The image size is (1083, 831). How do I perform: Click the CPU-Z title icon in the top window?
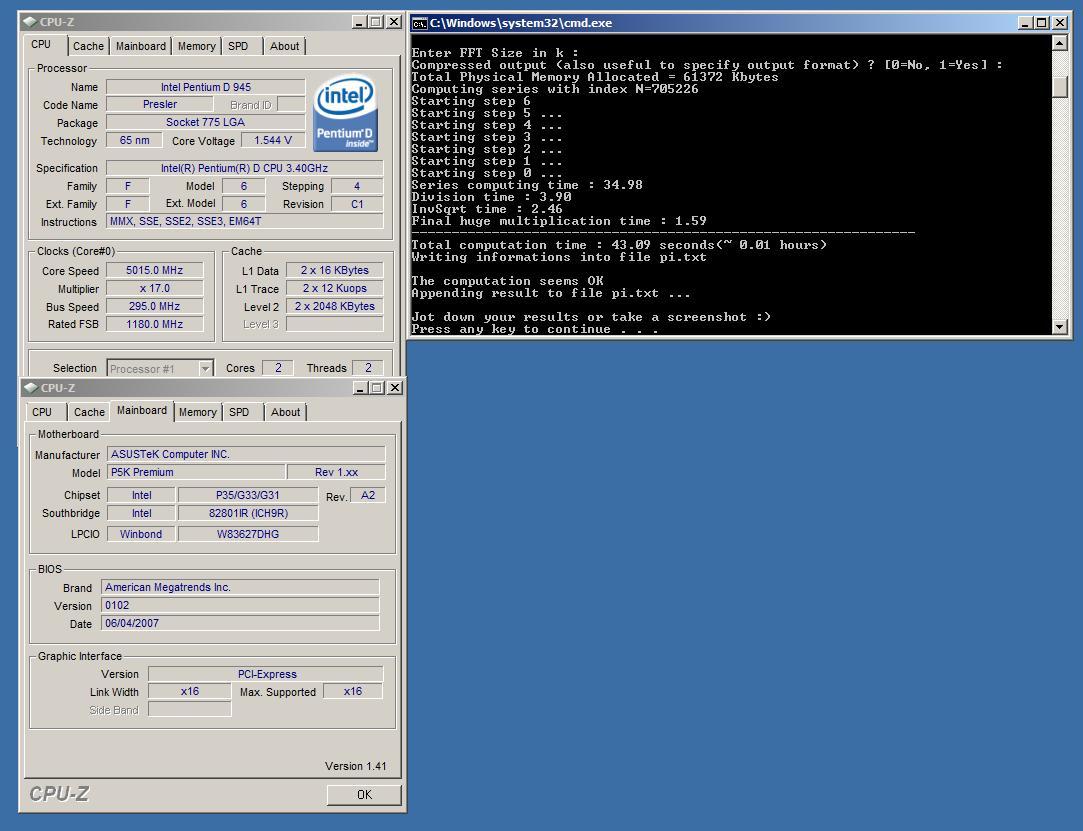30,21
